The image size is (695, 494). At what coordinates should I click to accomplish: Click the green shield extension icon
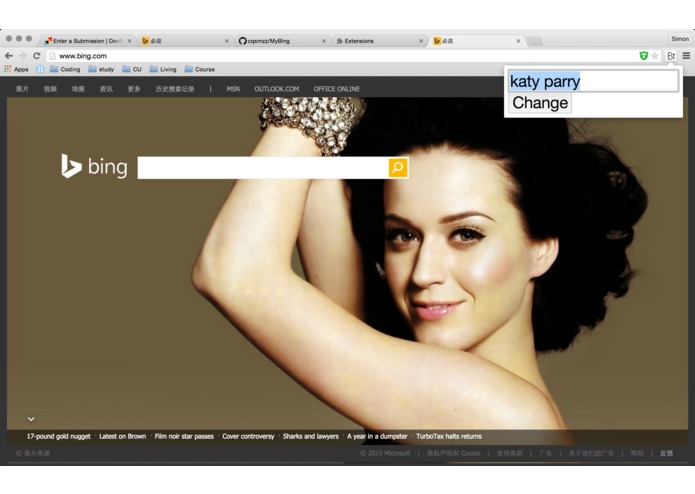click(x=644, y=56)
